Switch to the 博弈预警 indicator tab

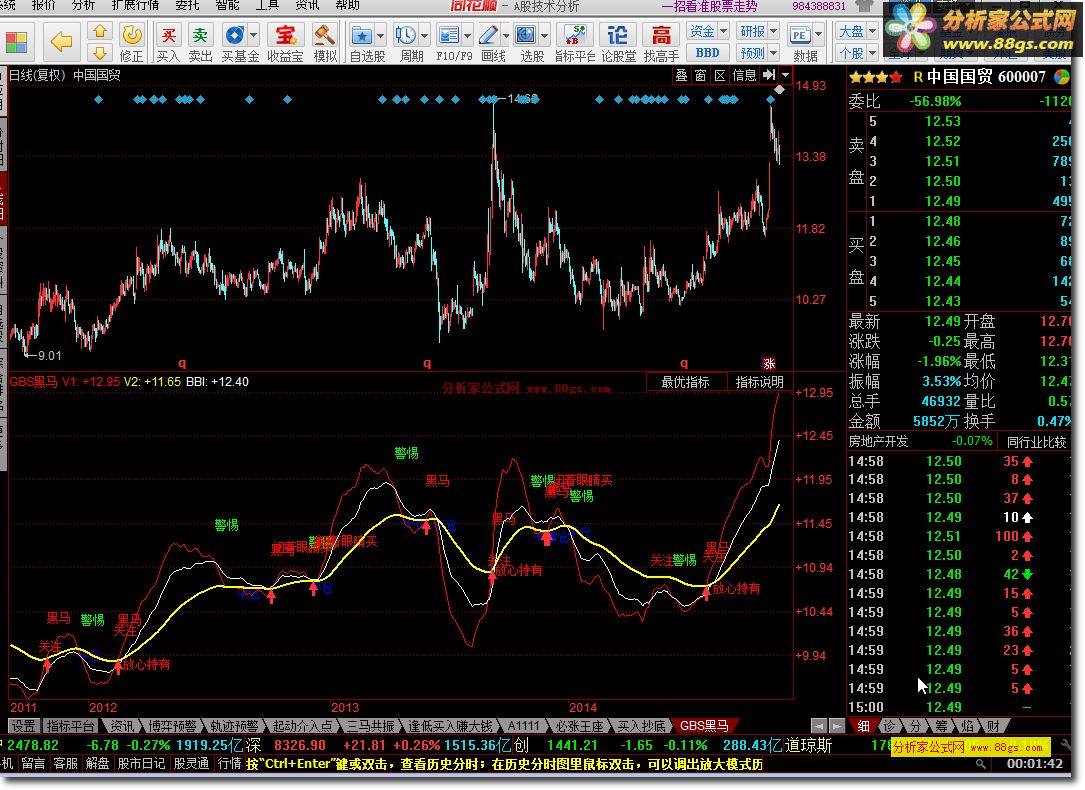click(172, 726)
